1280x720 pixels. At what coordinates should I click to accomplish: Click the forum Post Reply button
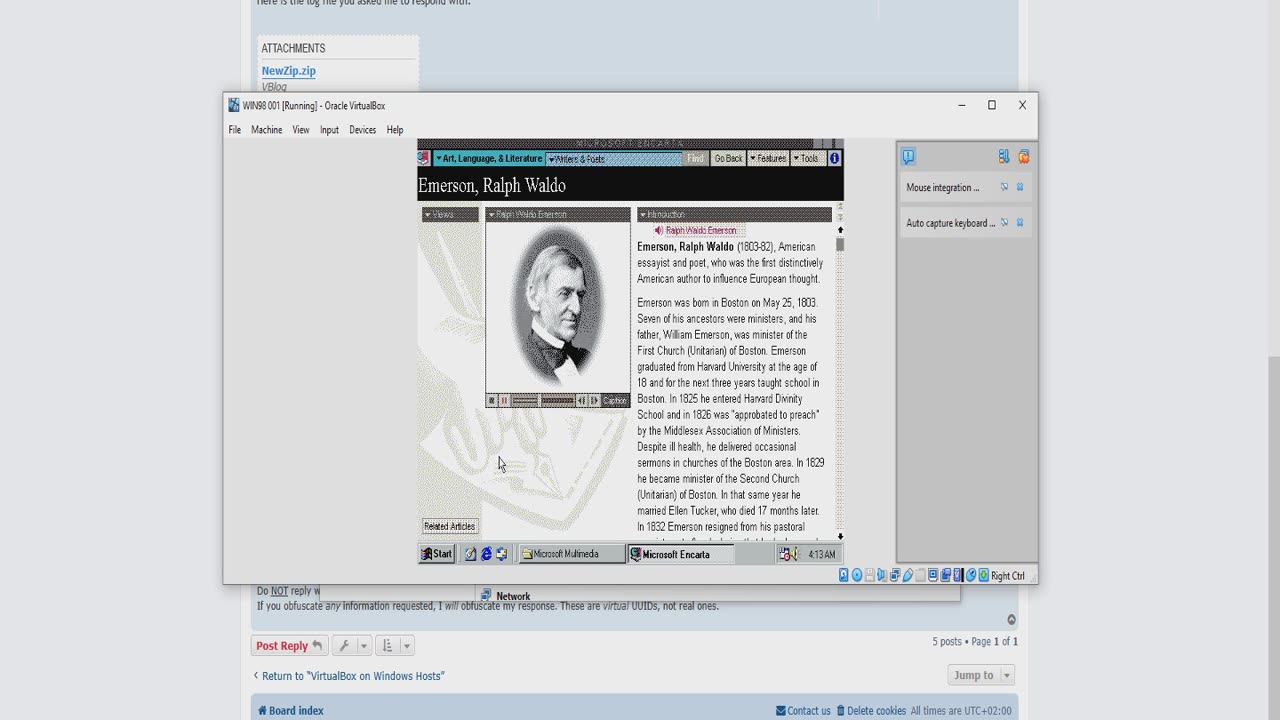288,646
